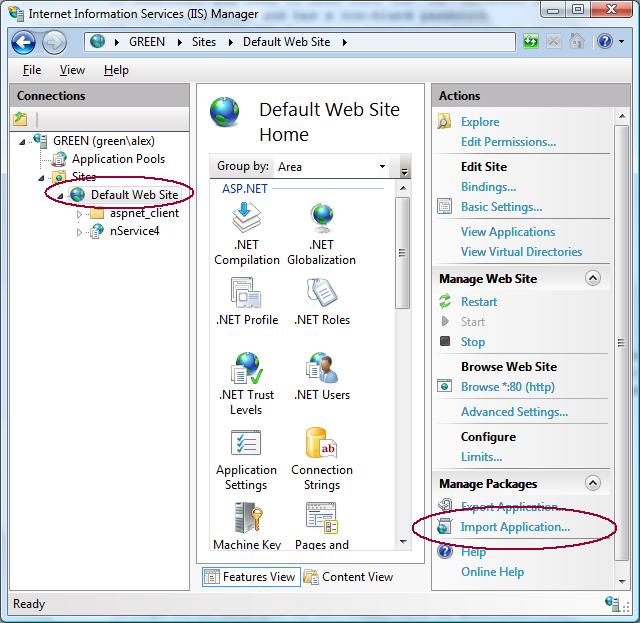Screen dimensions: 640x623
Task: Click the Create New Connection icon
Action: tap(20, 119)
